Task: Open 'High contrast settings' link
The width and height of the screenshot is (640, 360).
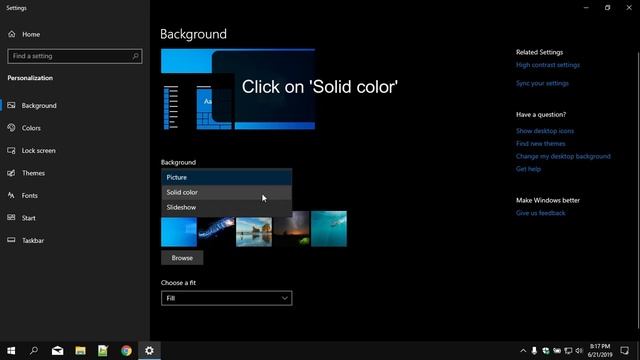Action: 548,65
